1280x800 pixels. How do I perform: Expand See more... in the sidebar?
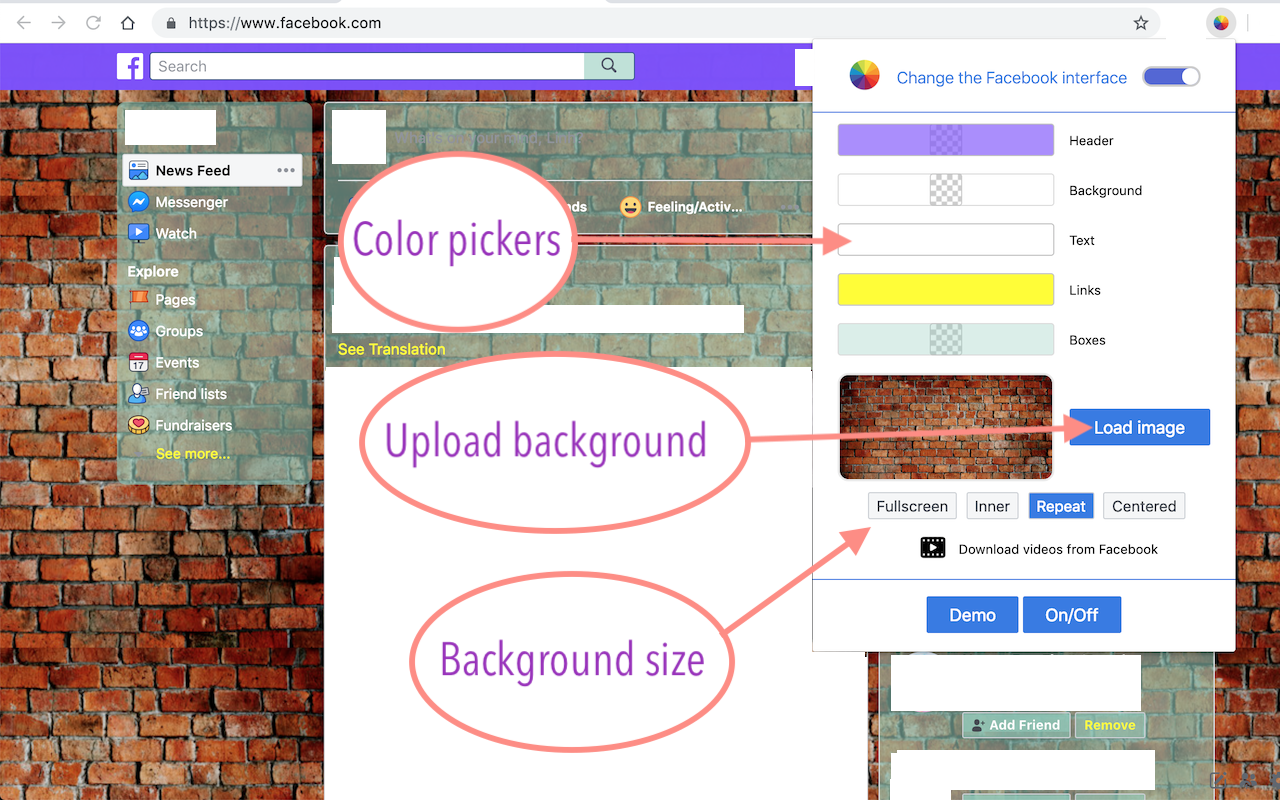pos(193,453)
